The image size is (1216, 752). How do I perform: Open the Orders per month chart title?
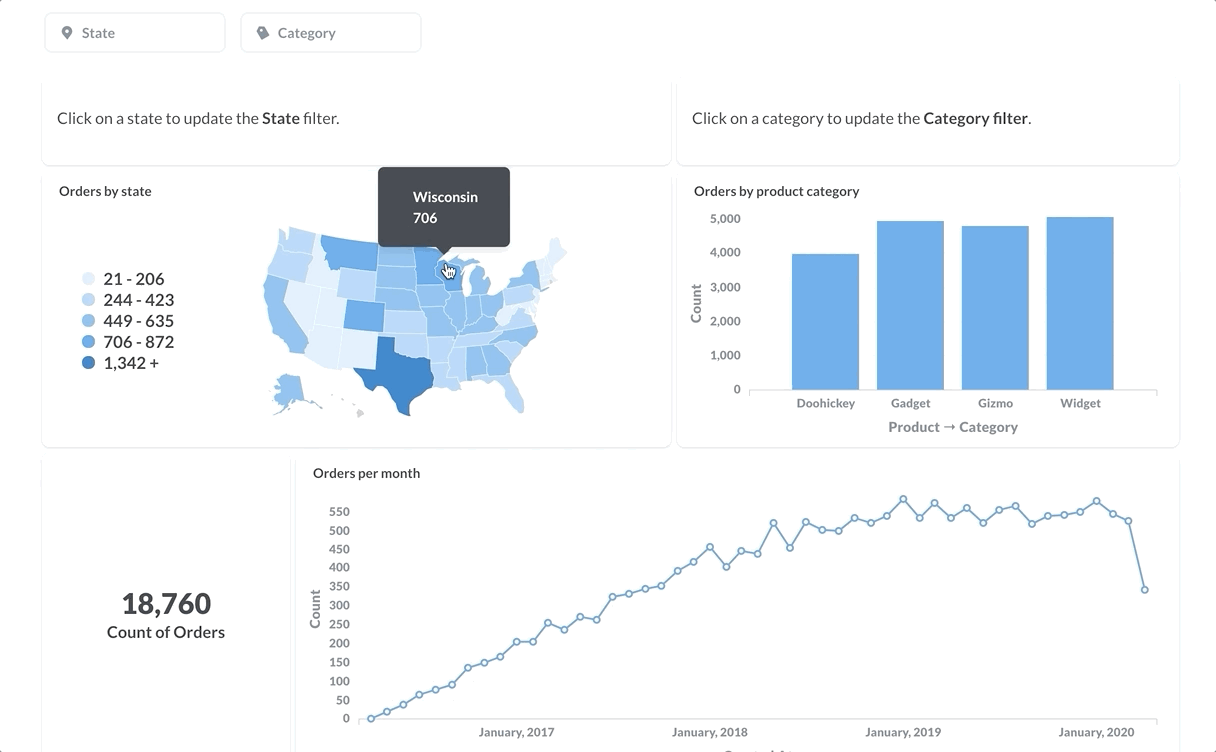(x=366, y=473)
